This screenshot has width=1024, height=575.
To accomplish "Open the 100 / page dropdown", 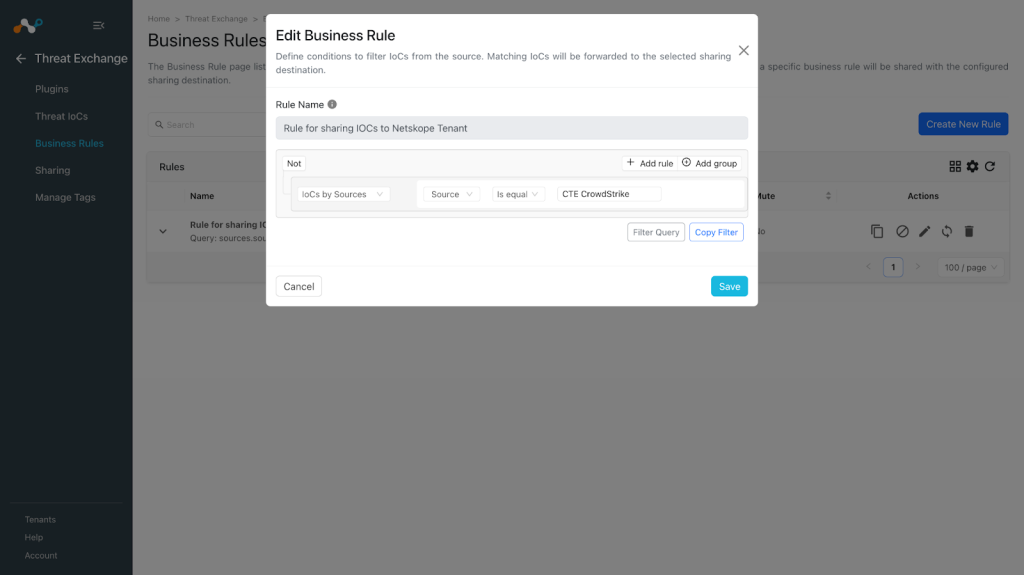I will pos(970,267).
